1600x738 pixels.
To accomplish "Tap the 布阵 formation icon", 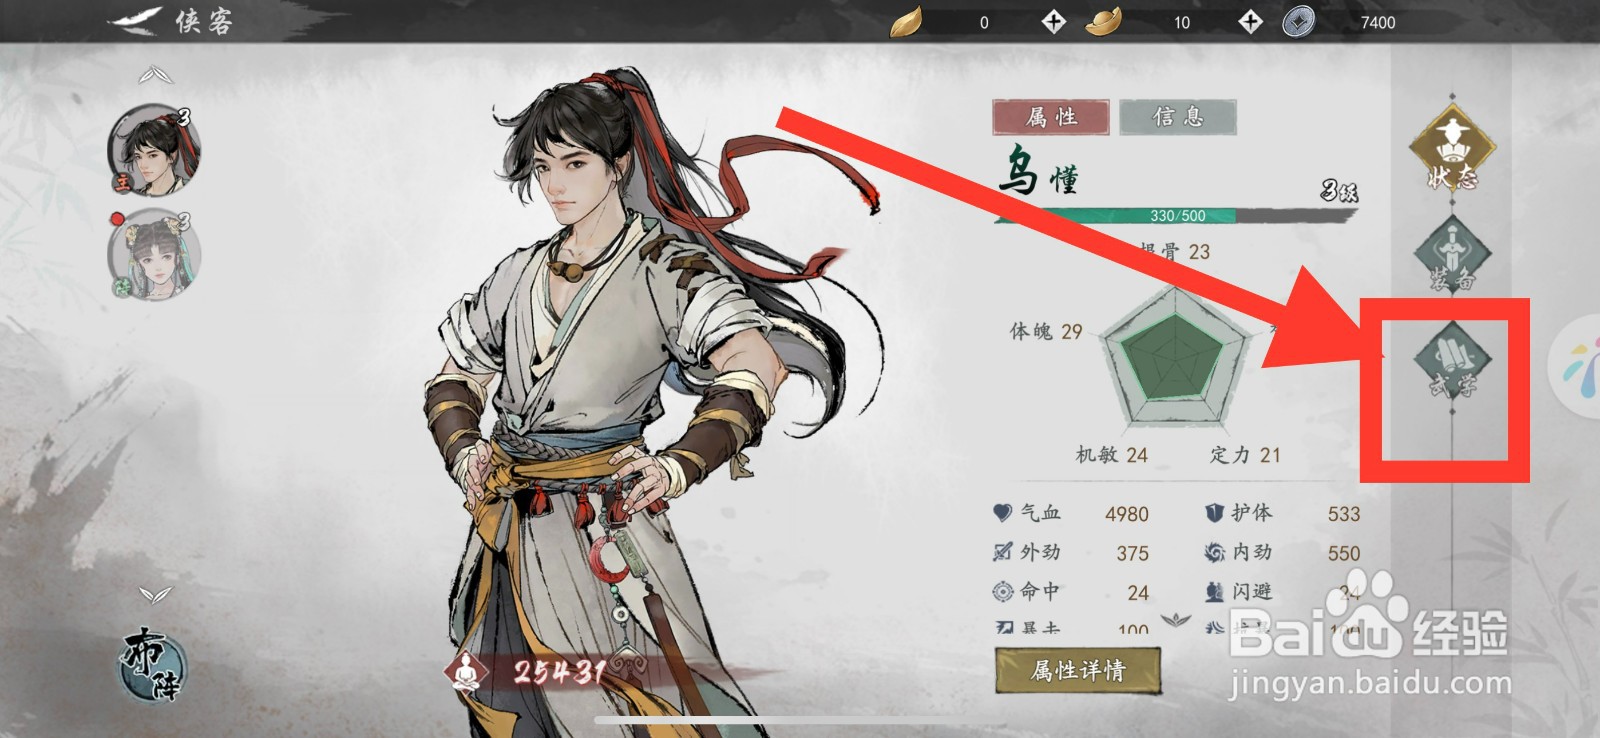I will (x=153, y=664).
